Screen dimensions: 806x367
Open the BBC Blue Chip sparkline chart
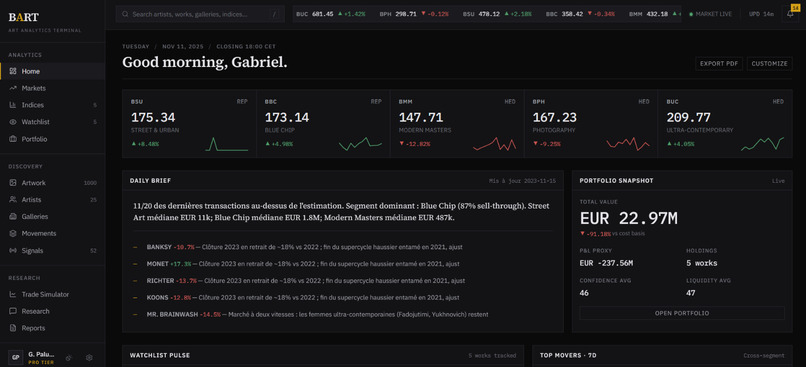coord(360,143)
